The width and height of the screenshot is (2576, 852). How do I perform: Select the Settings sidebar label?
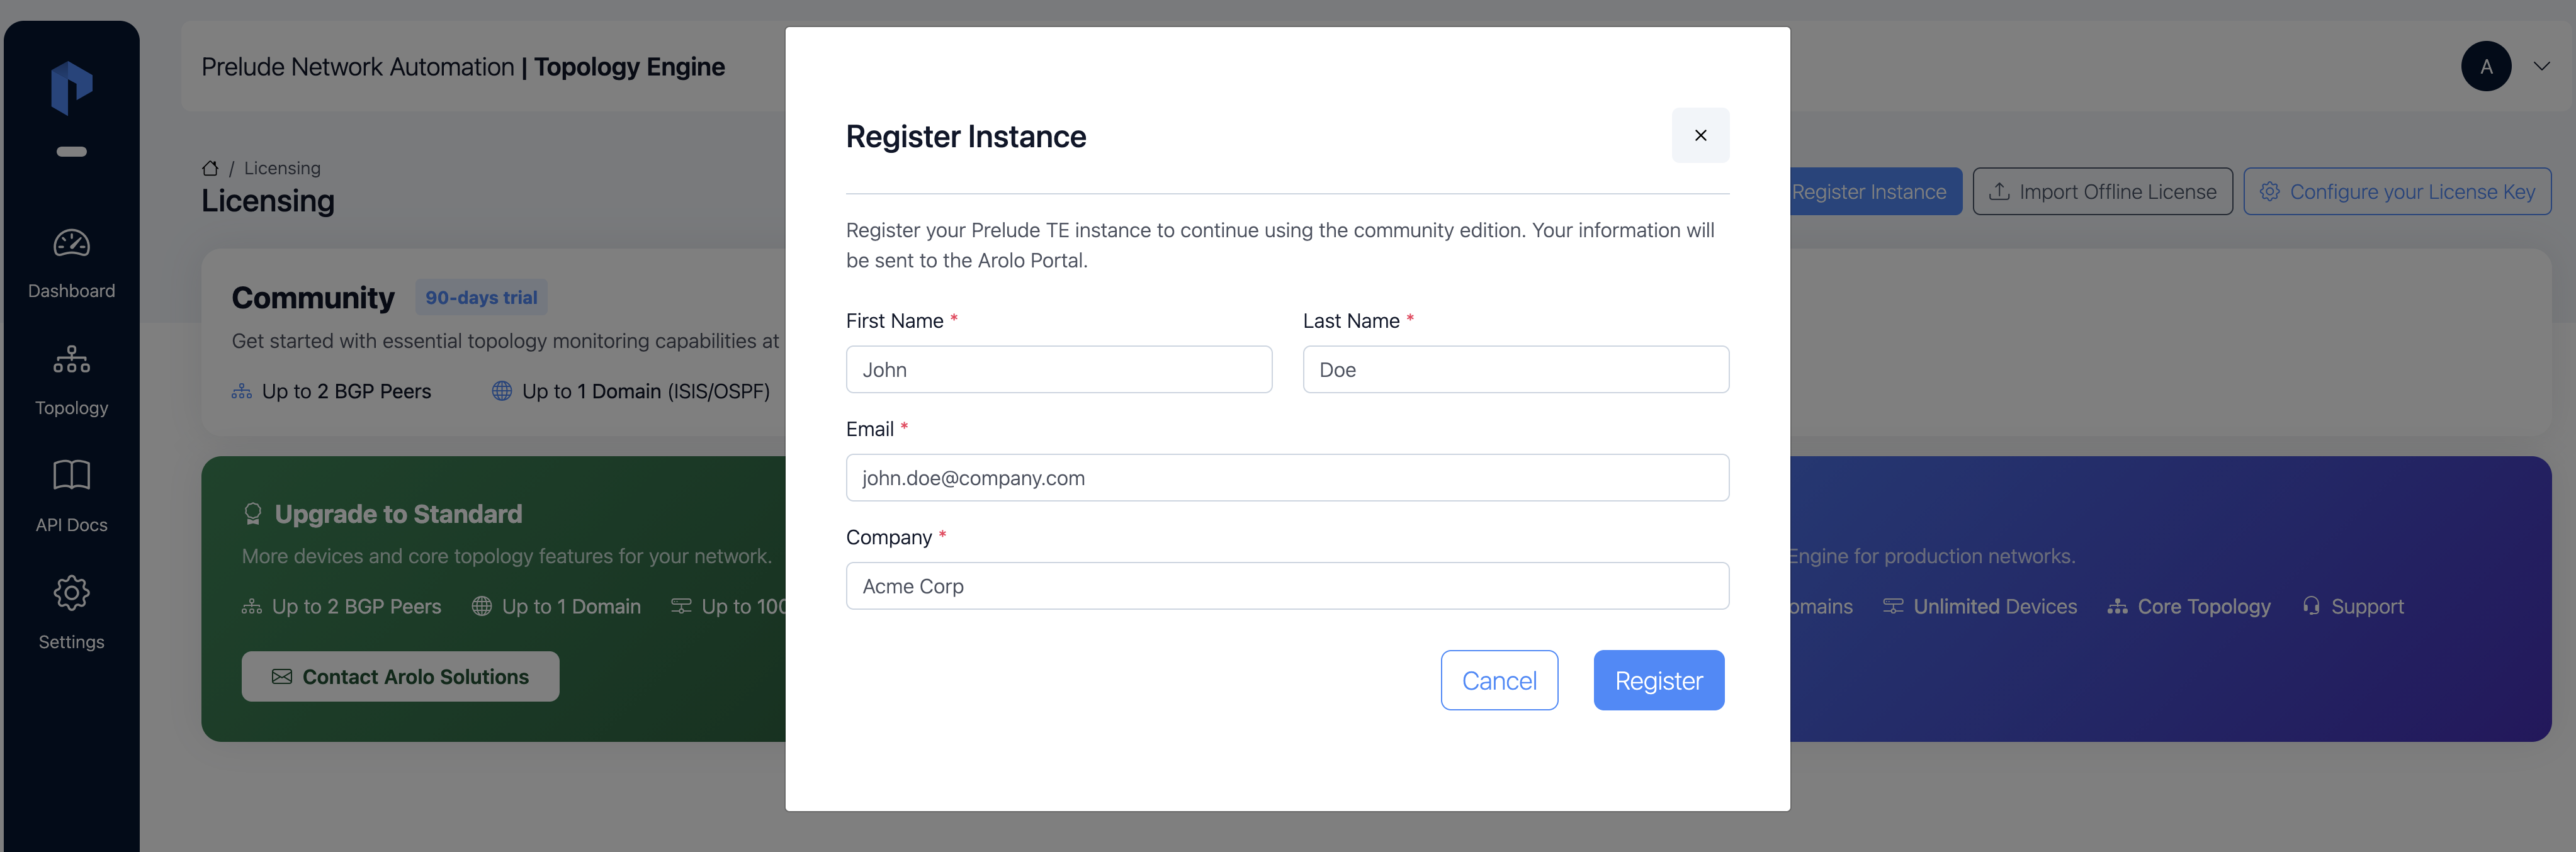72,642
